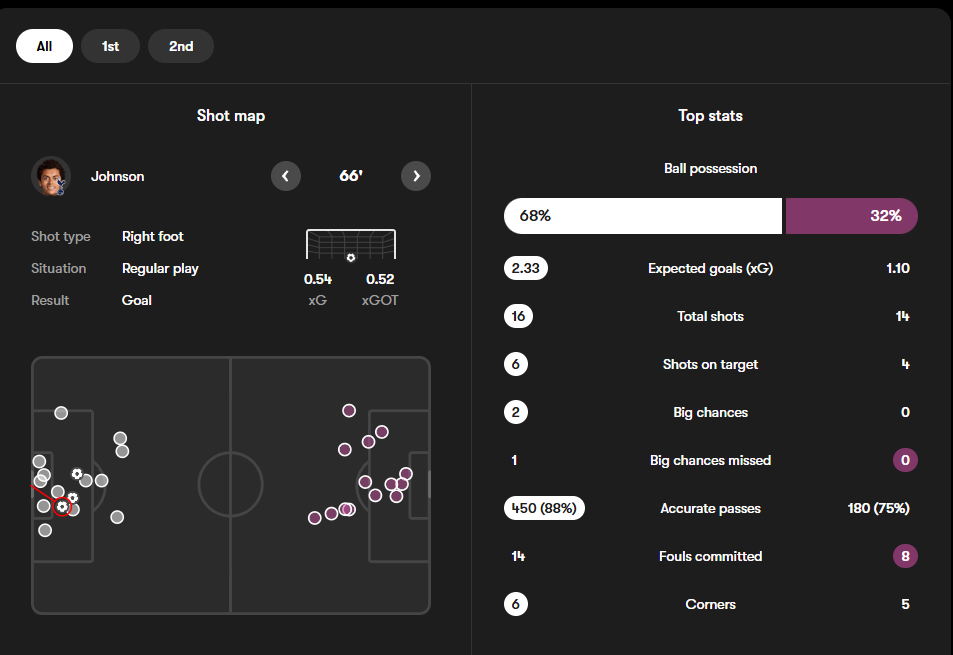Click the ball icon in goal diagram
Viewport: 953px width, 655px height.
point(350,257)
